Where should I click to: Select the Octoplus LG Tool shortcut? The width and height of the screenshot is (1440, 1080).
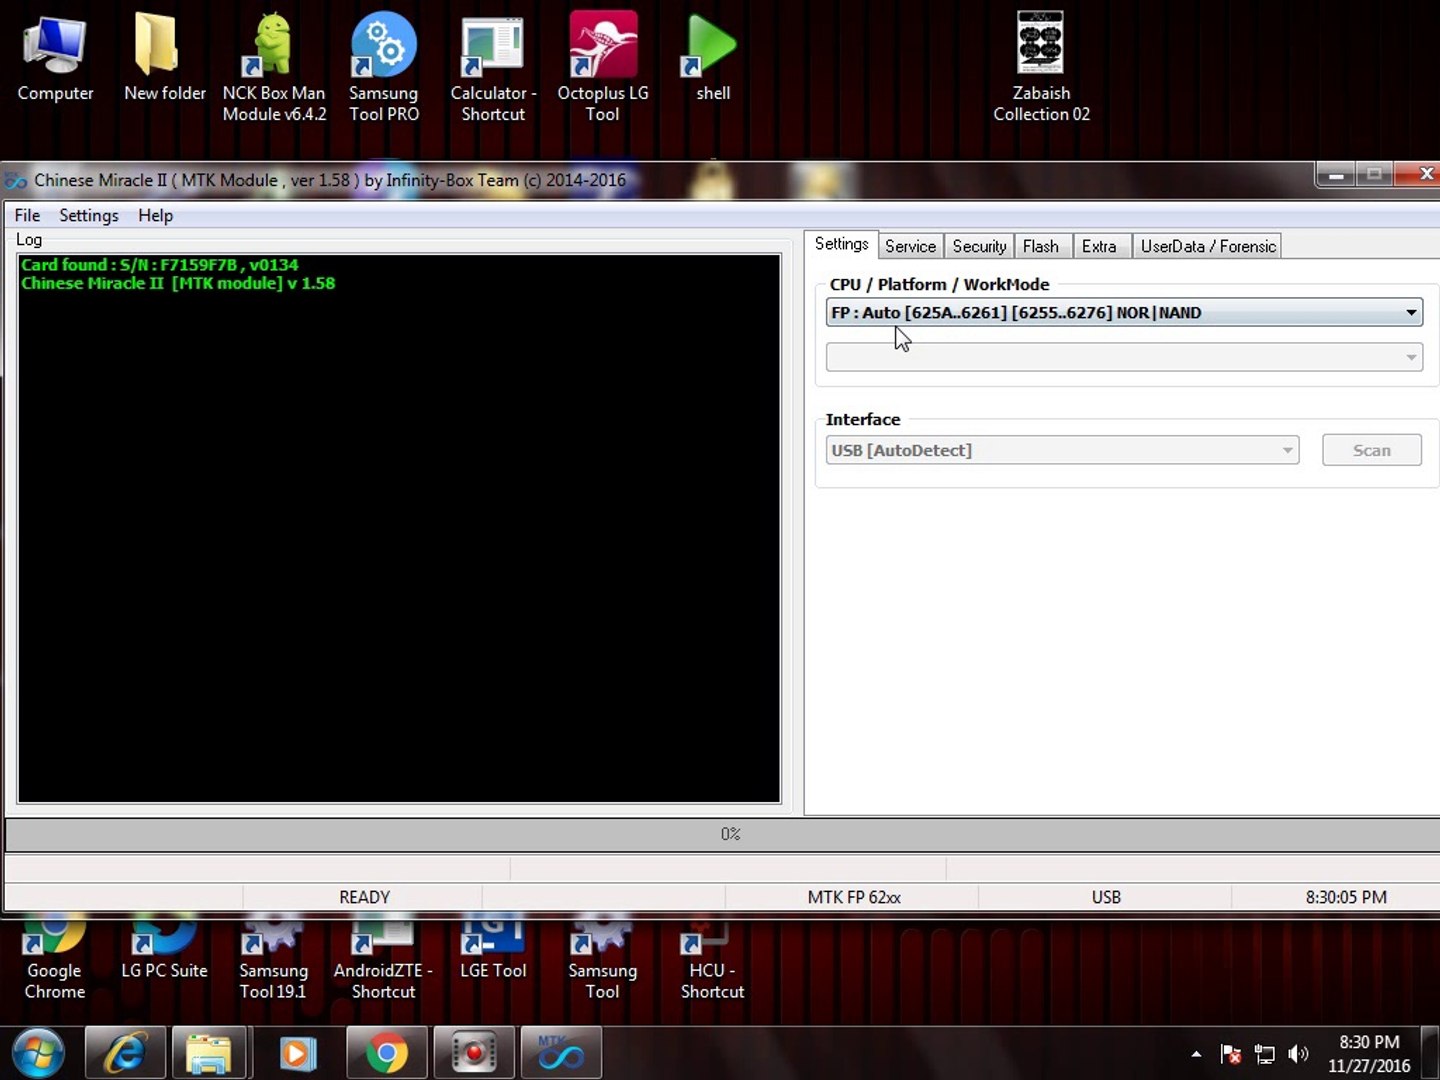[x=603, y=68]
